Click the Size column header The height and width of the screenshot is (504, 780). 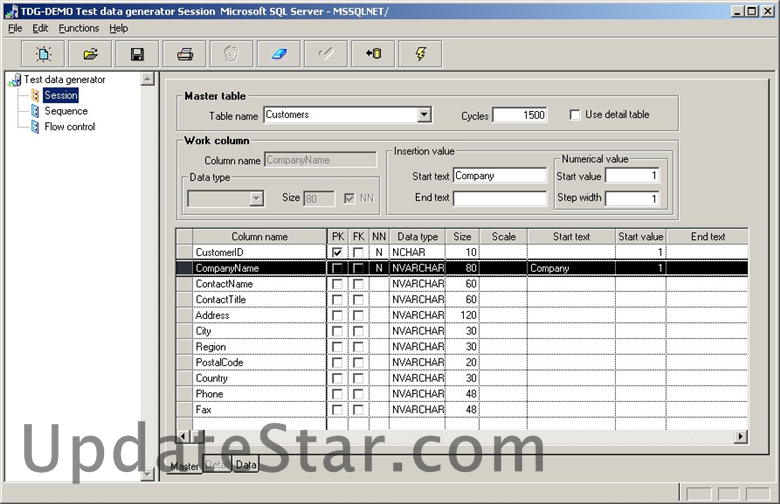tap(462, 237)
